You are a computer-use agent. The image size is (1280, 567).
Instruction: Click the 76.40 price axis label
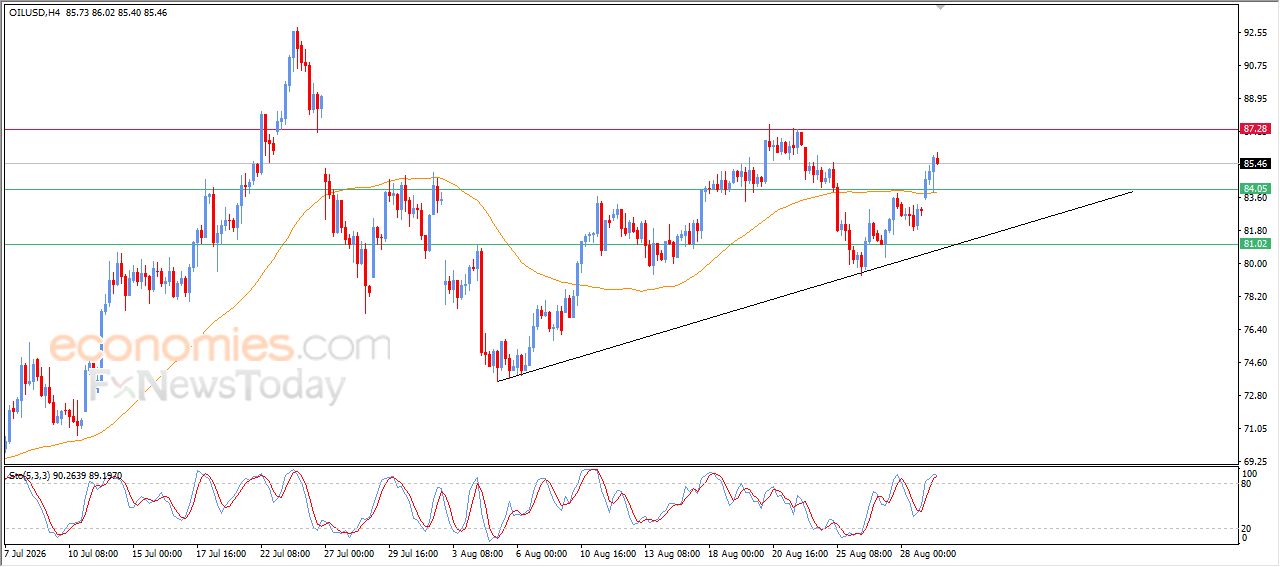pyautogui.click(x=1255, y=330)
